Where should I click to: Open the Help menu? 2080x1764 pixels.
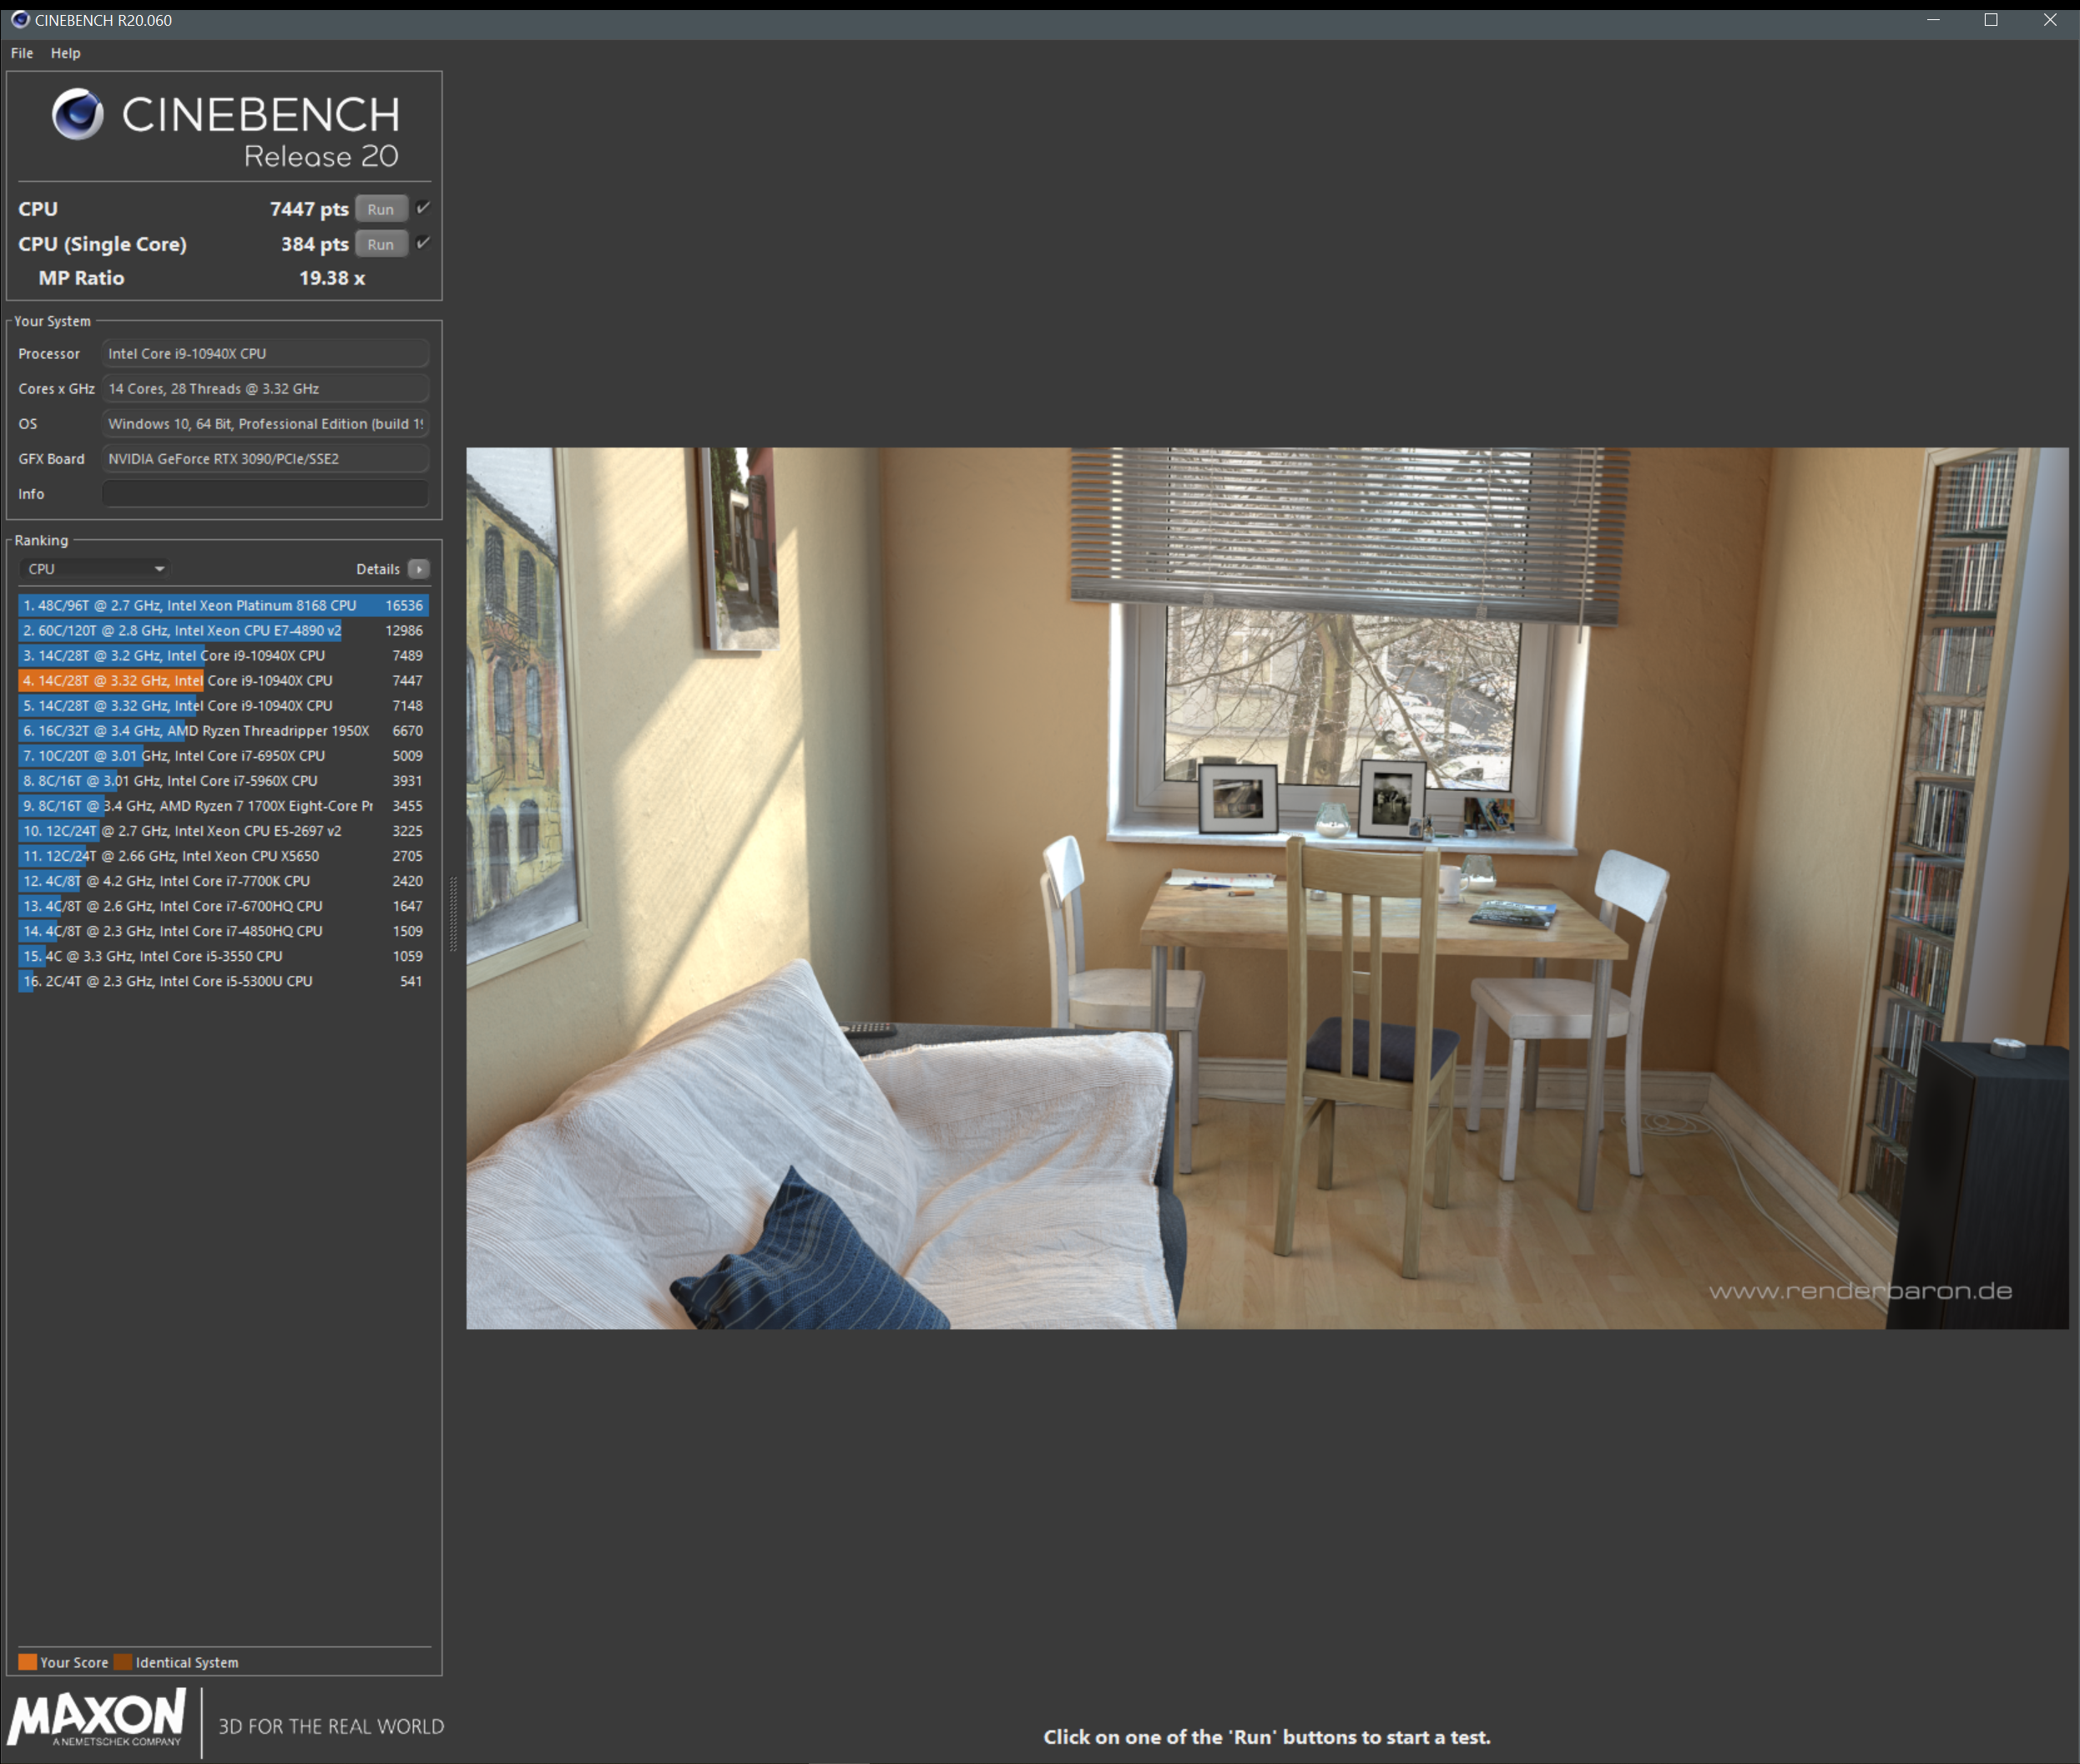[65, 53]
